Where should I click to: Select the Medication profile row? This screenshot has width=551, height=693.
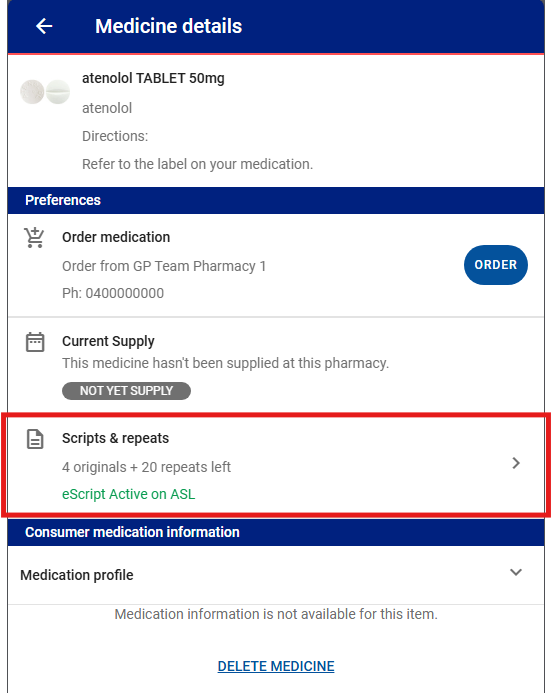tap(276, 575)
